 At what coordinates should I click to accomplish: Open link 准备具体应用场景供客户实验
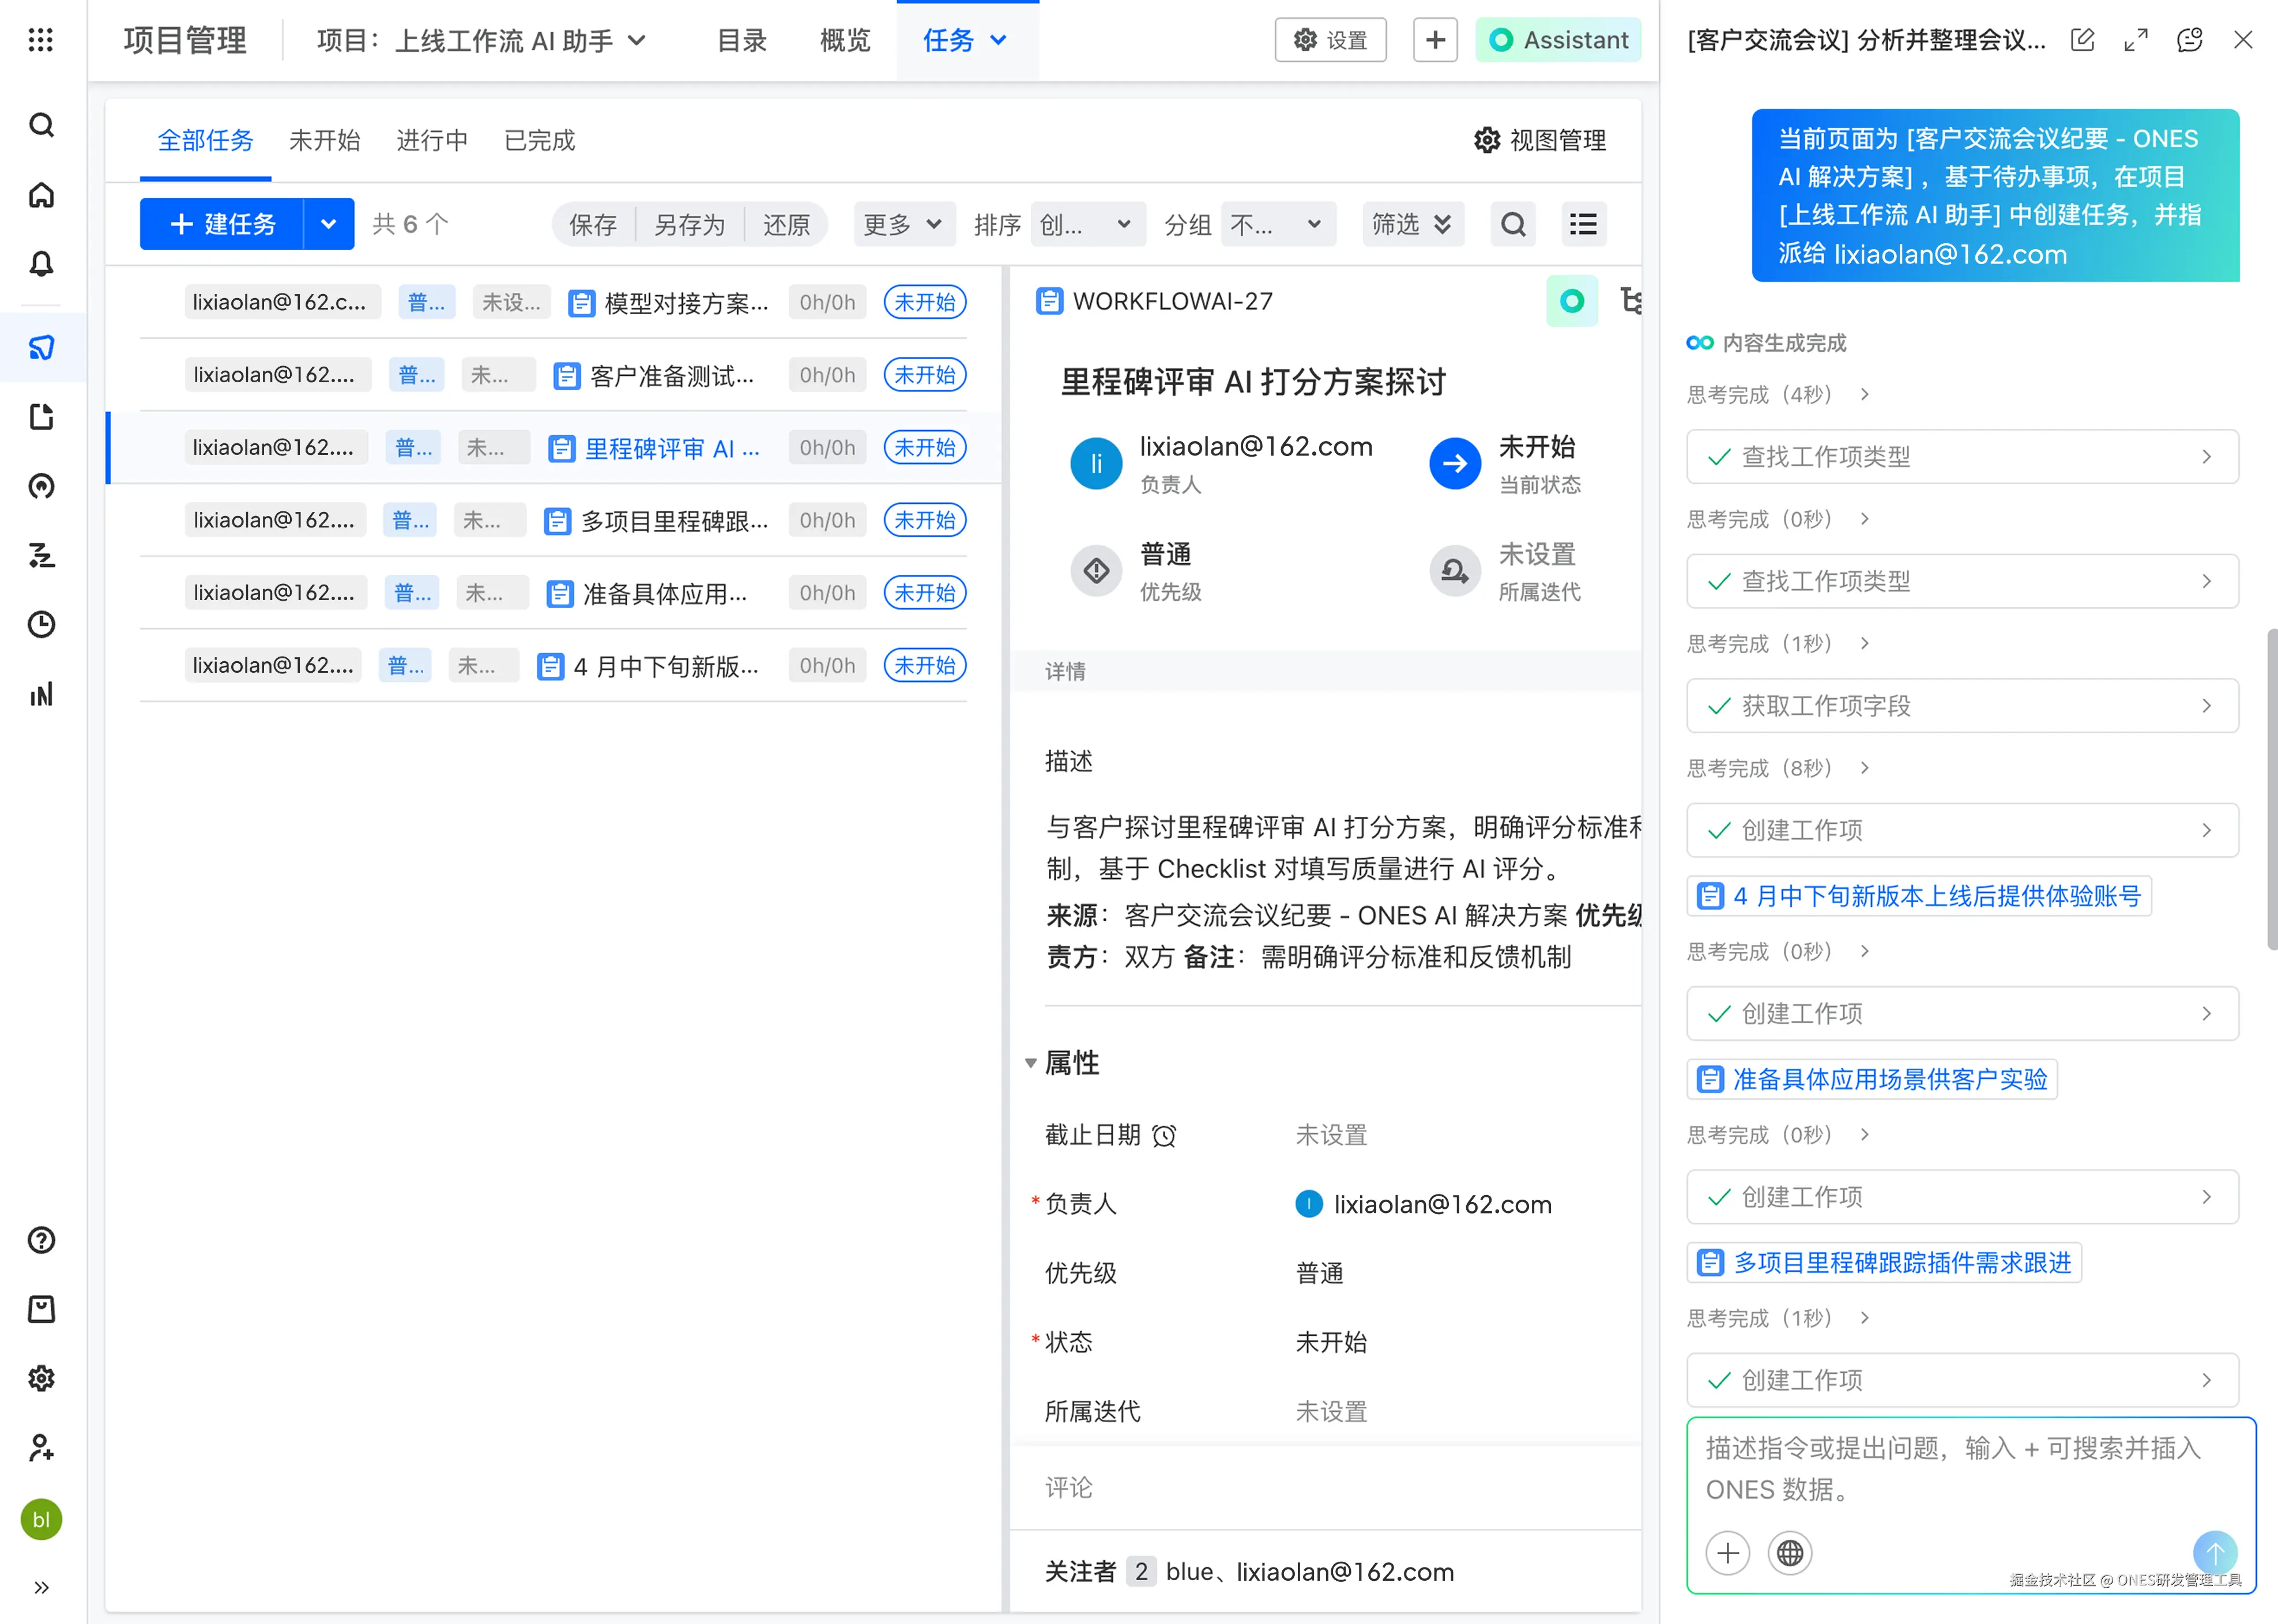pyautogui.click(x=1889, y=1079)
